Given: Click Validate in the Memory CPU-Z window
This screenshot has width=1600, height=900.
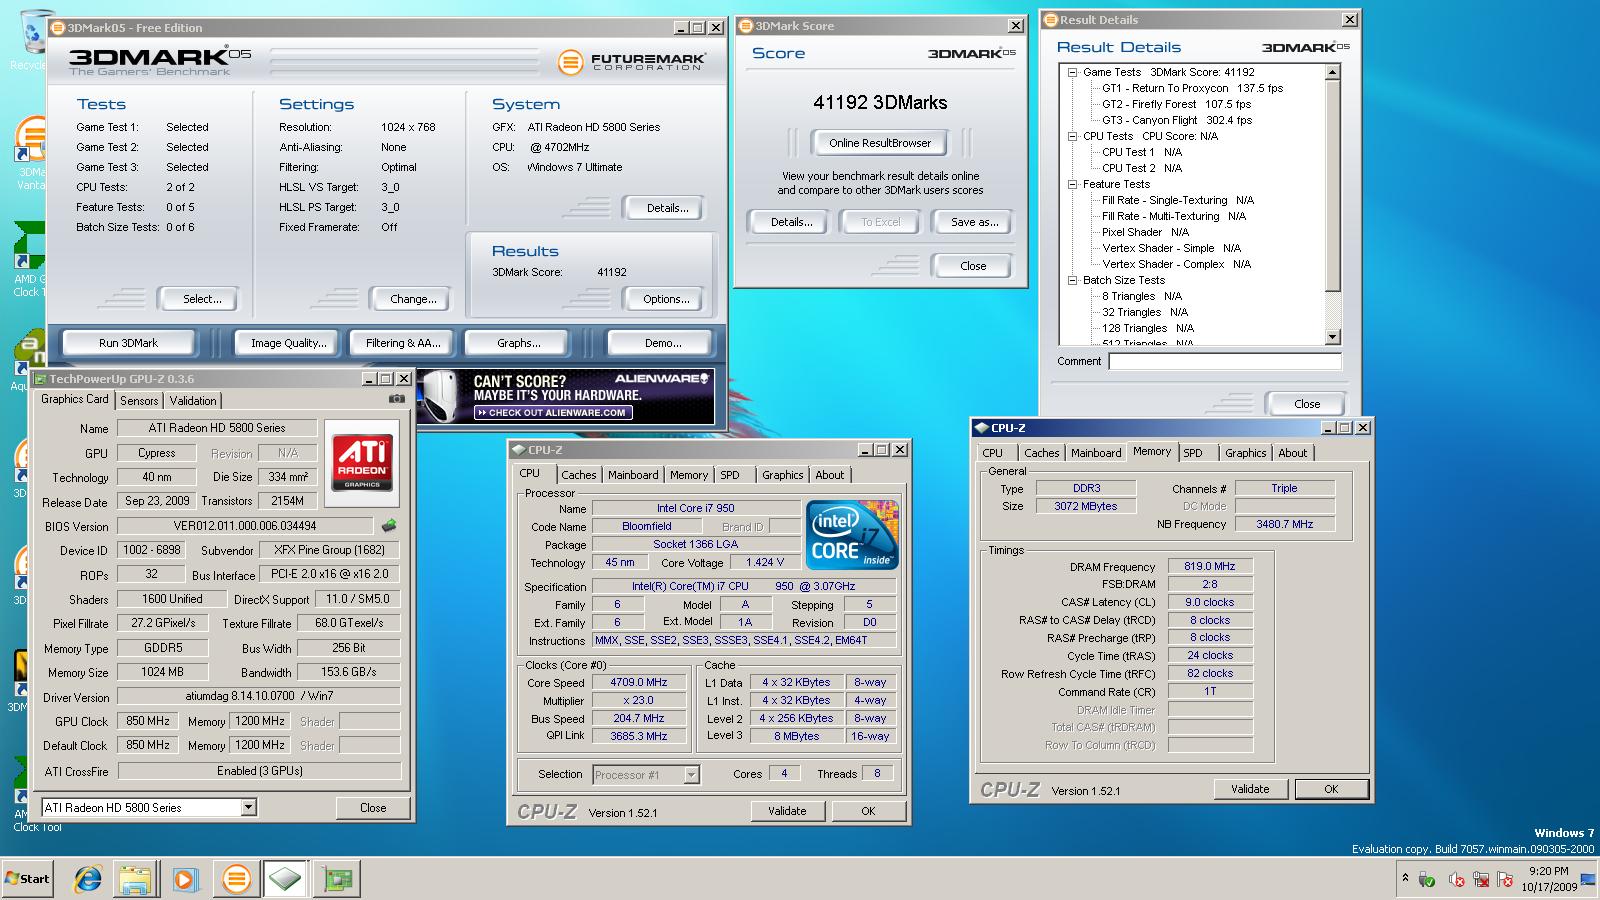Looking at the screenshot, I should click(1250, 789).
